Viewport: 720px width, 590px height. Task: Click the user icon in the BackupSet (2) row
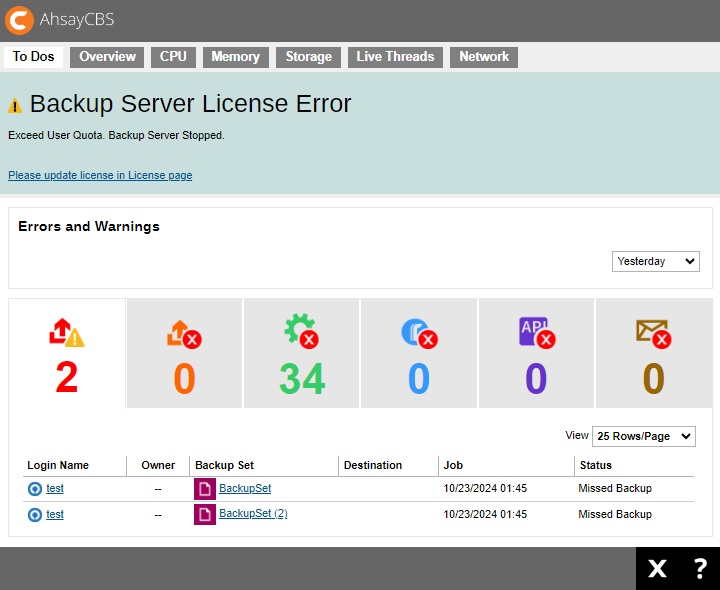pos(35,515)
